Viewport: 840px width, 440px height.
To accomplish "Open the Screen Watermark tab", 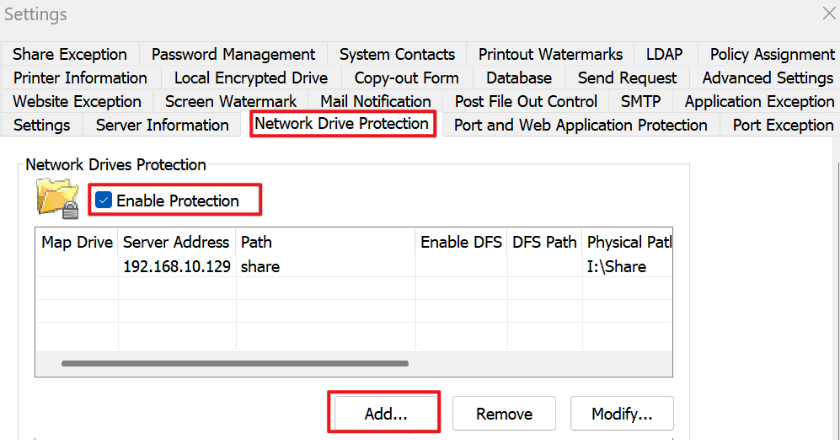I will (230, 101).
